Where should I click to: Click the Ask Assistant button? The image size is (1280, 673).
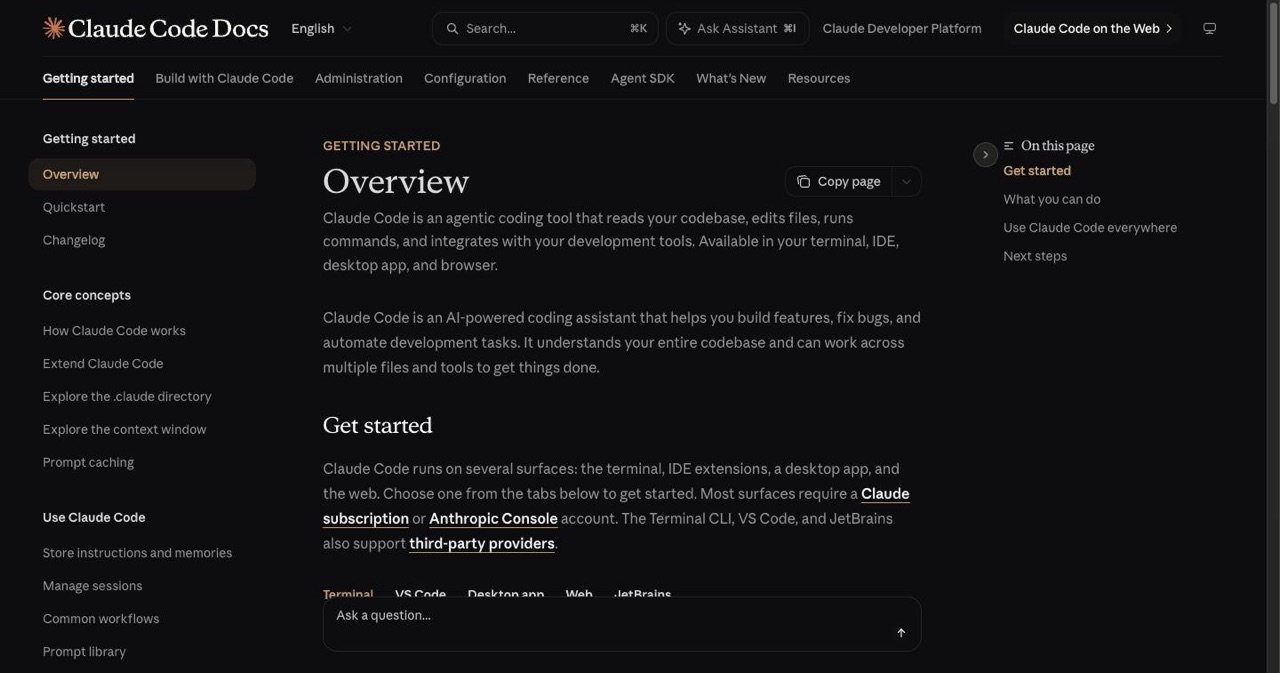pyautogui.click(x=737, y=29)
